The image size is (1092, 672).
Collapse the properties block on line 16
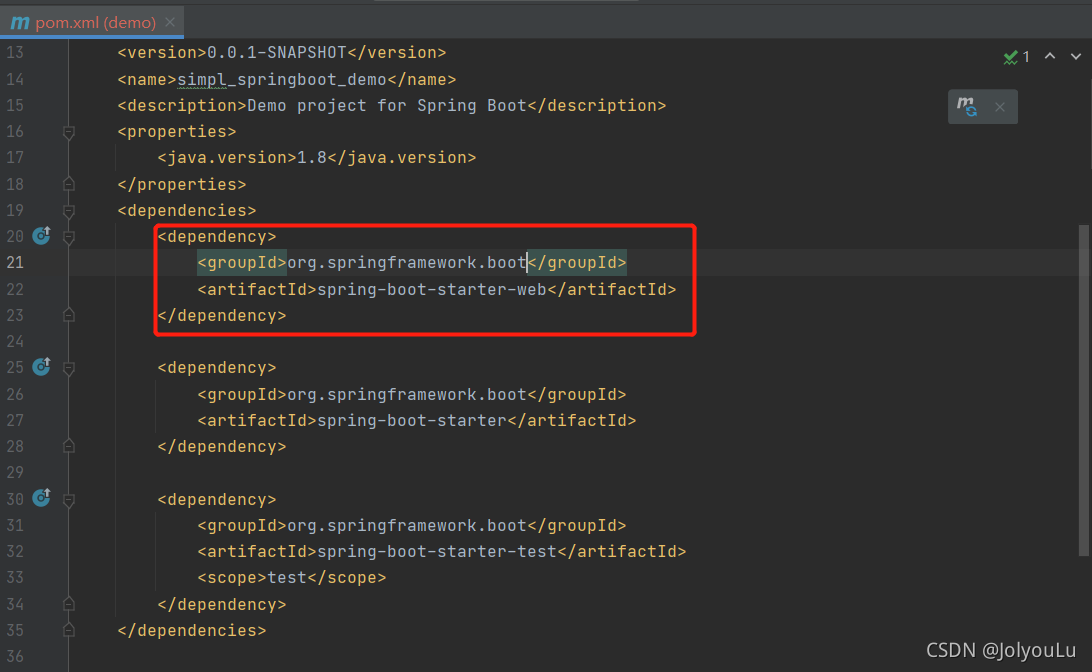coord(69,132)
